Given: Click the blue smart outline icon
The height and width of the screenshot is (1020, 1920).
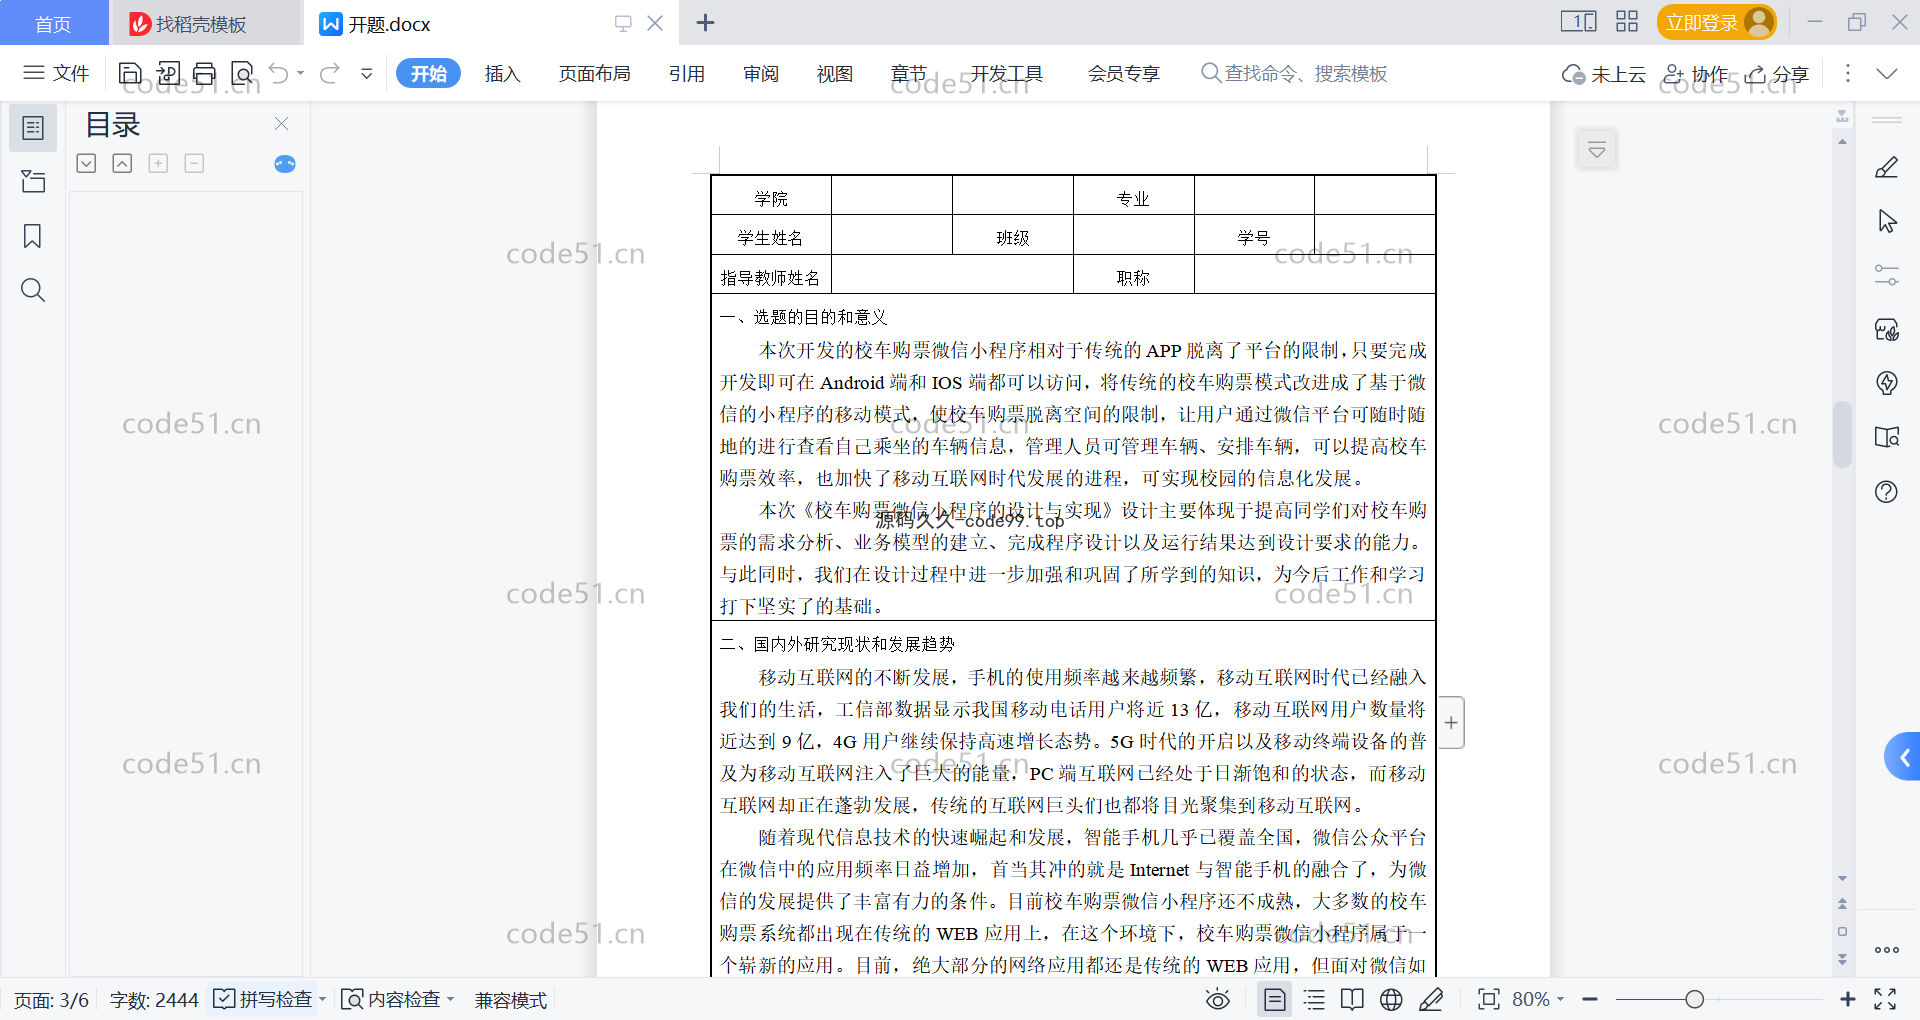Looking at the screenshot, I should [x=285, y=164].
